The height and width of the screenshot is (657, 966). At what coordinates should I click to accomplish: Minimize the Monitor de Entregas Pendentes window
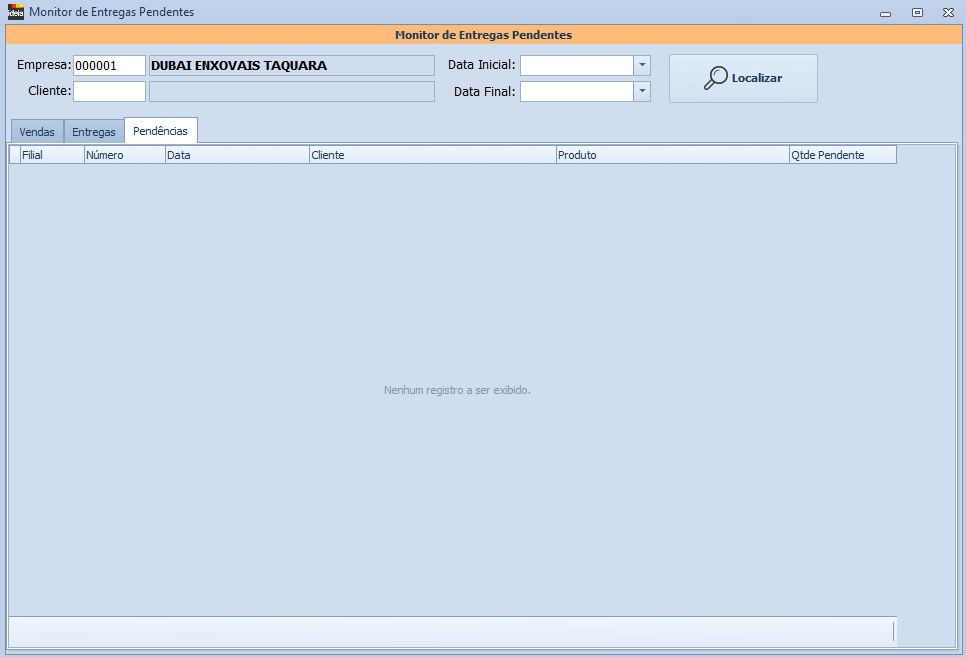(x=885, y=13)
